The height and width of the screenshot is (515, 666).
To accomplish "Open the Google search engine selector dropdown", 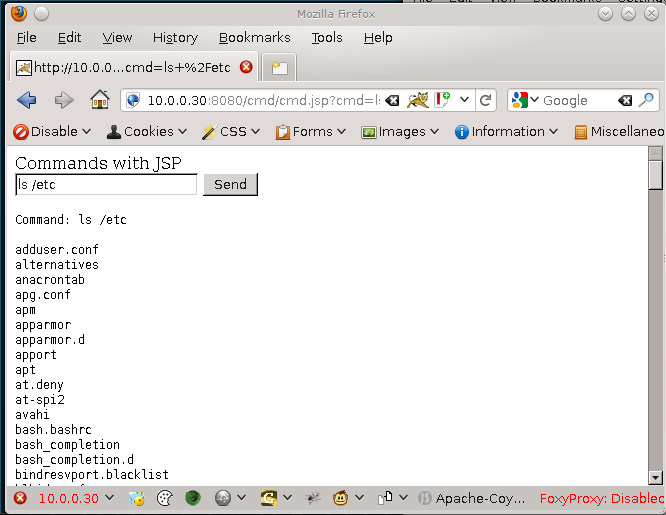I will coord(525,100).
